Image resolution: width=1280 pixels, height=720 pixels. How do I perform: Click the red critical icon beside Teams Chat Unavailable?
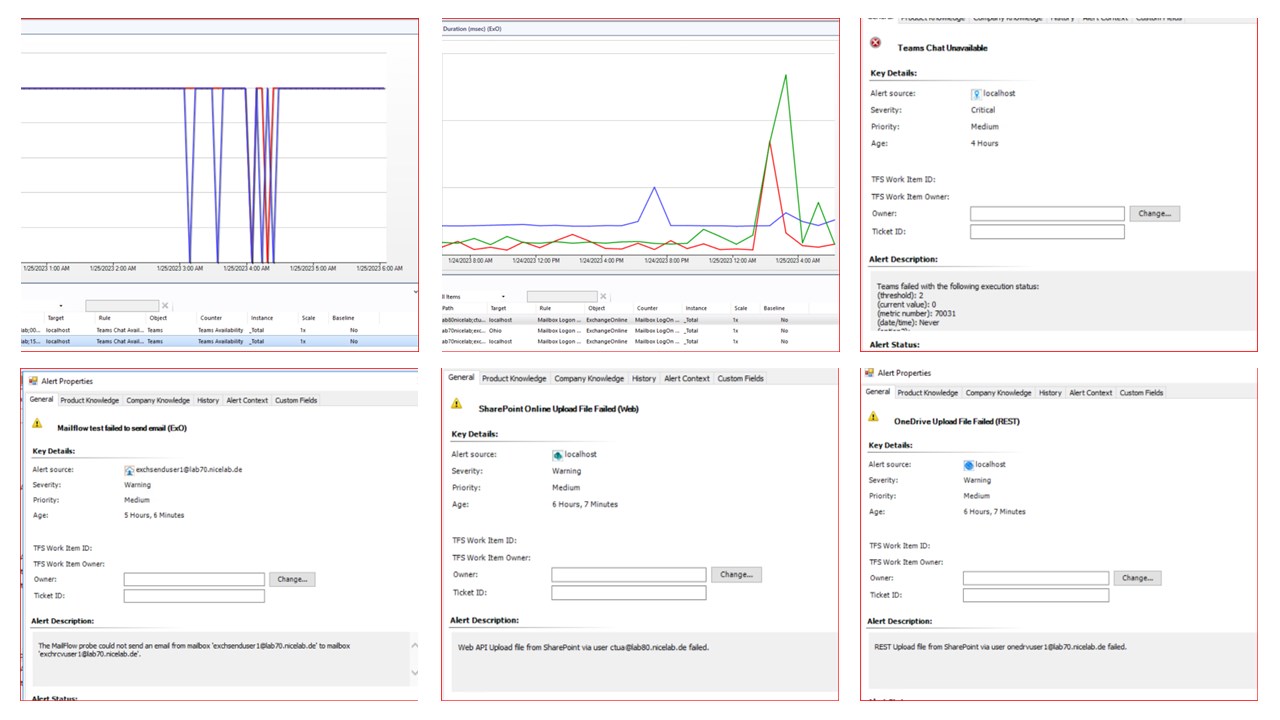(876, 43)
